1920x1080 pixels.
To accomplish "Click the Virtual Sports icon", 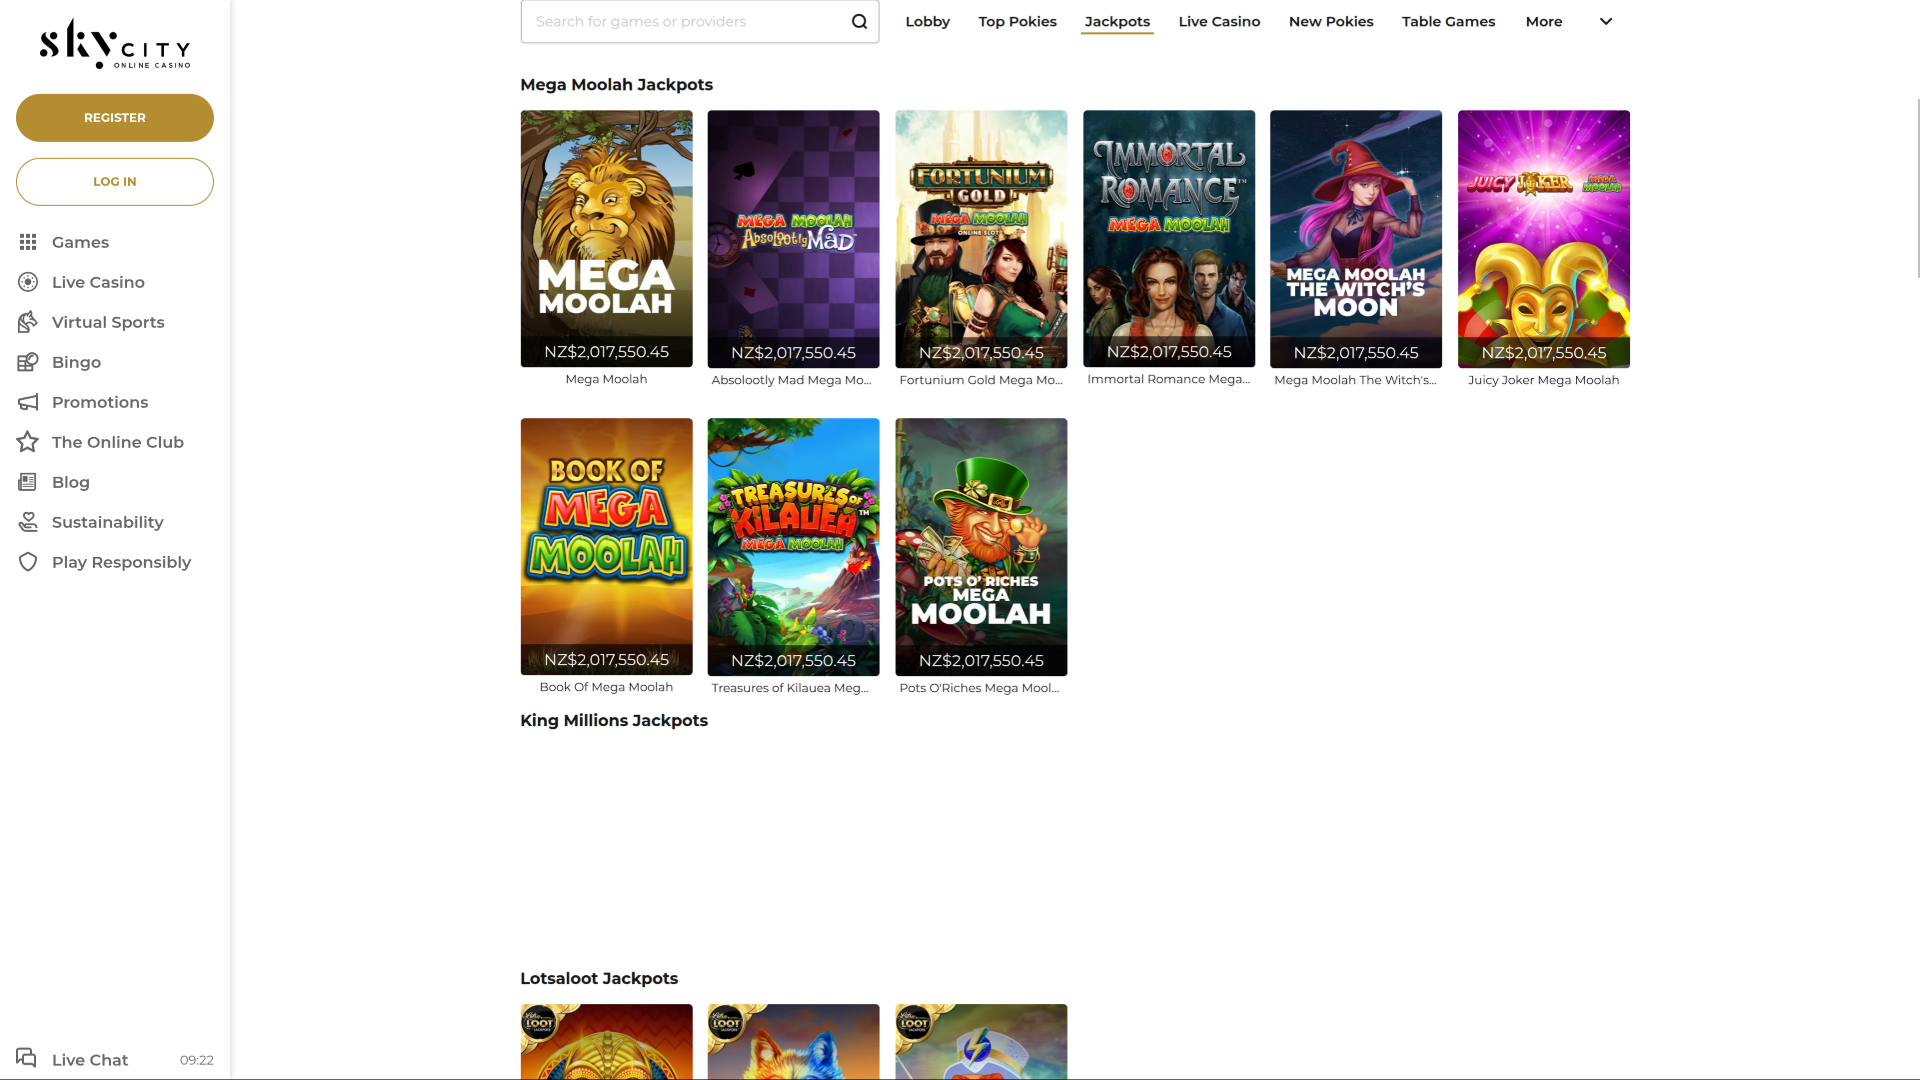I will (27, 322).
